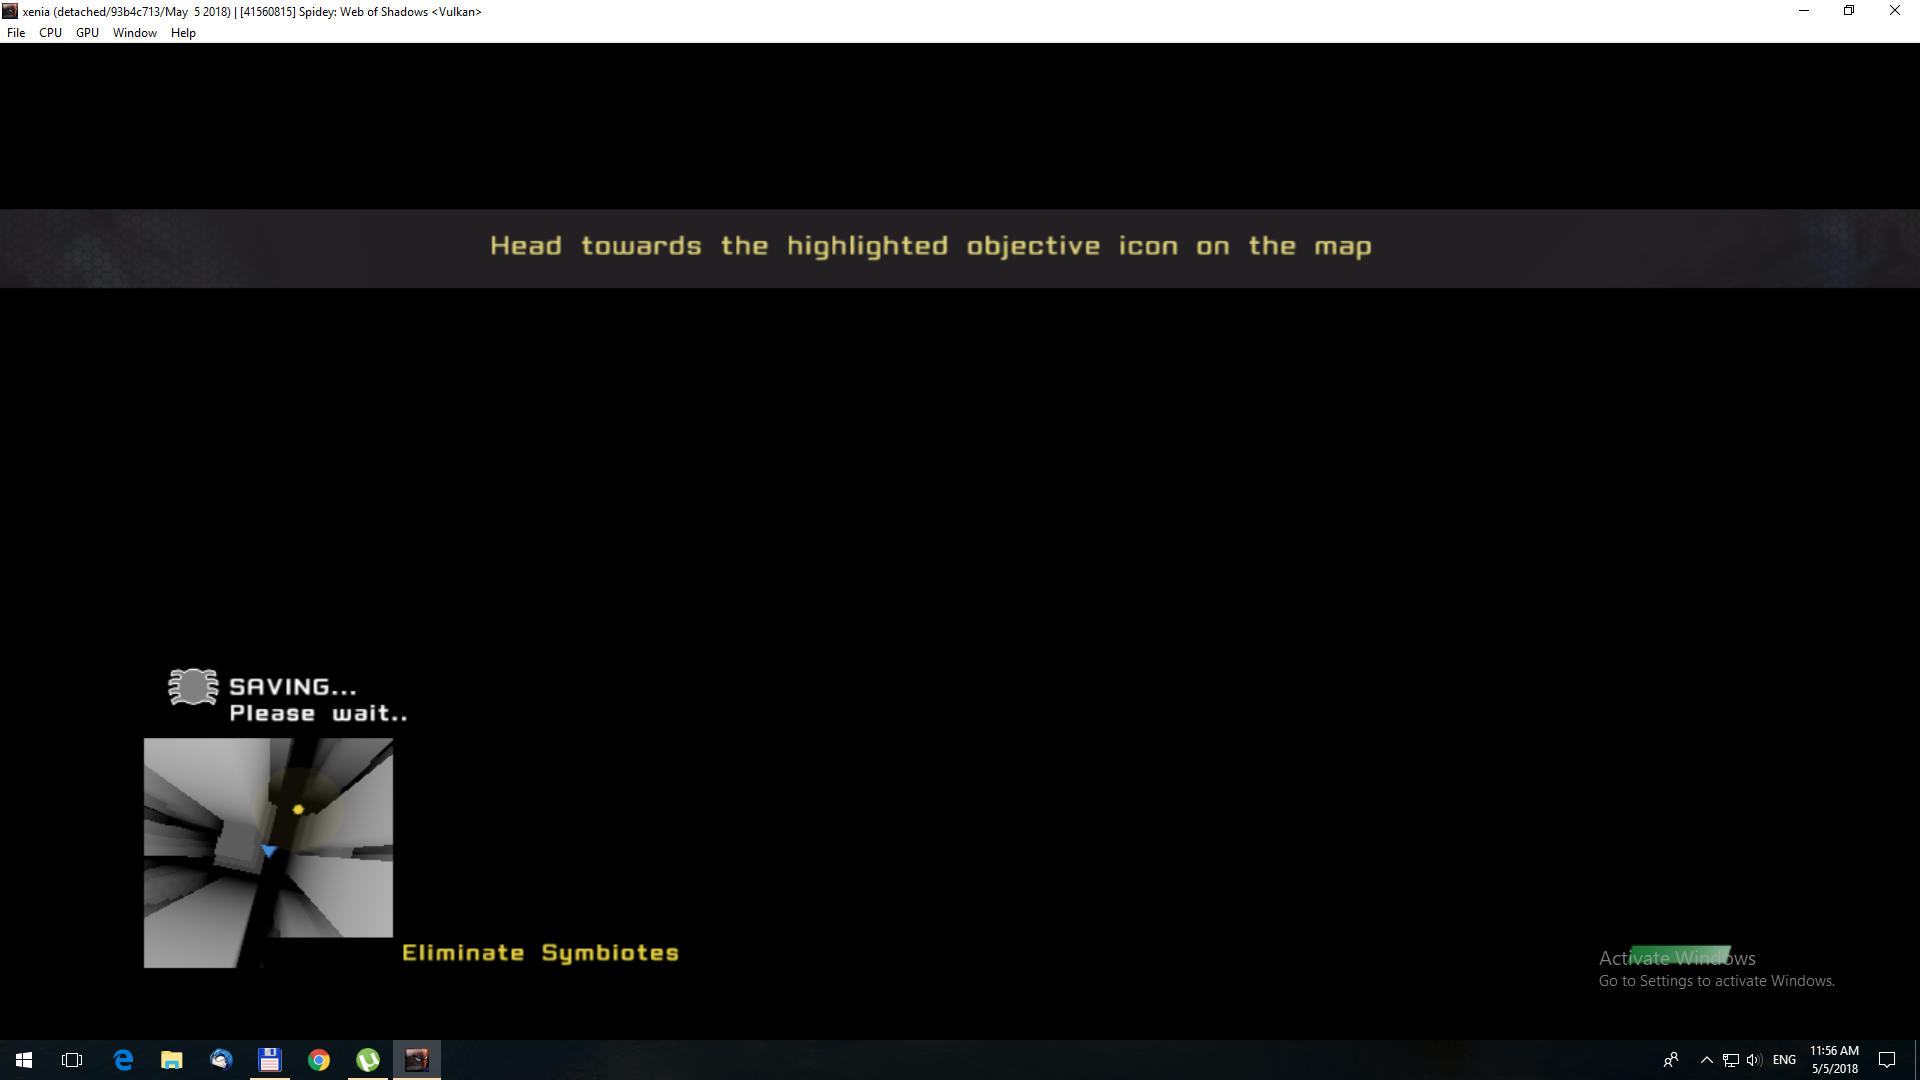Open Thunderbird mail client
Screen dimensions: 1920x1080
(x=220, y=1059)
